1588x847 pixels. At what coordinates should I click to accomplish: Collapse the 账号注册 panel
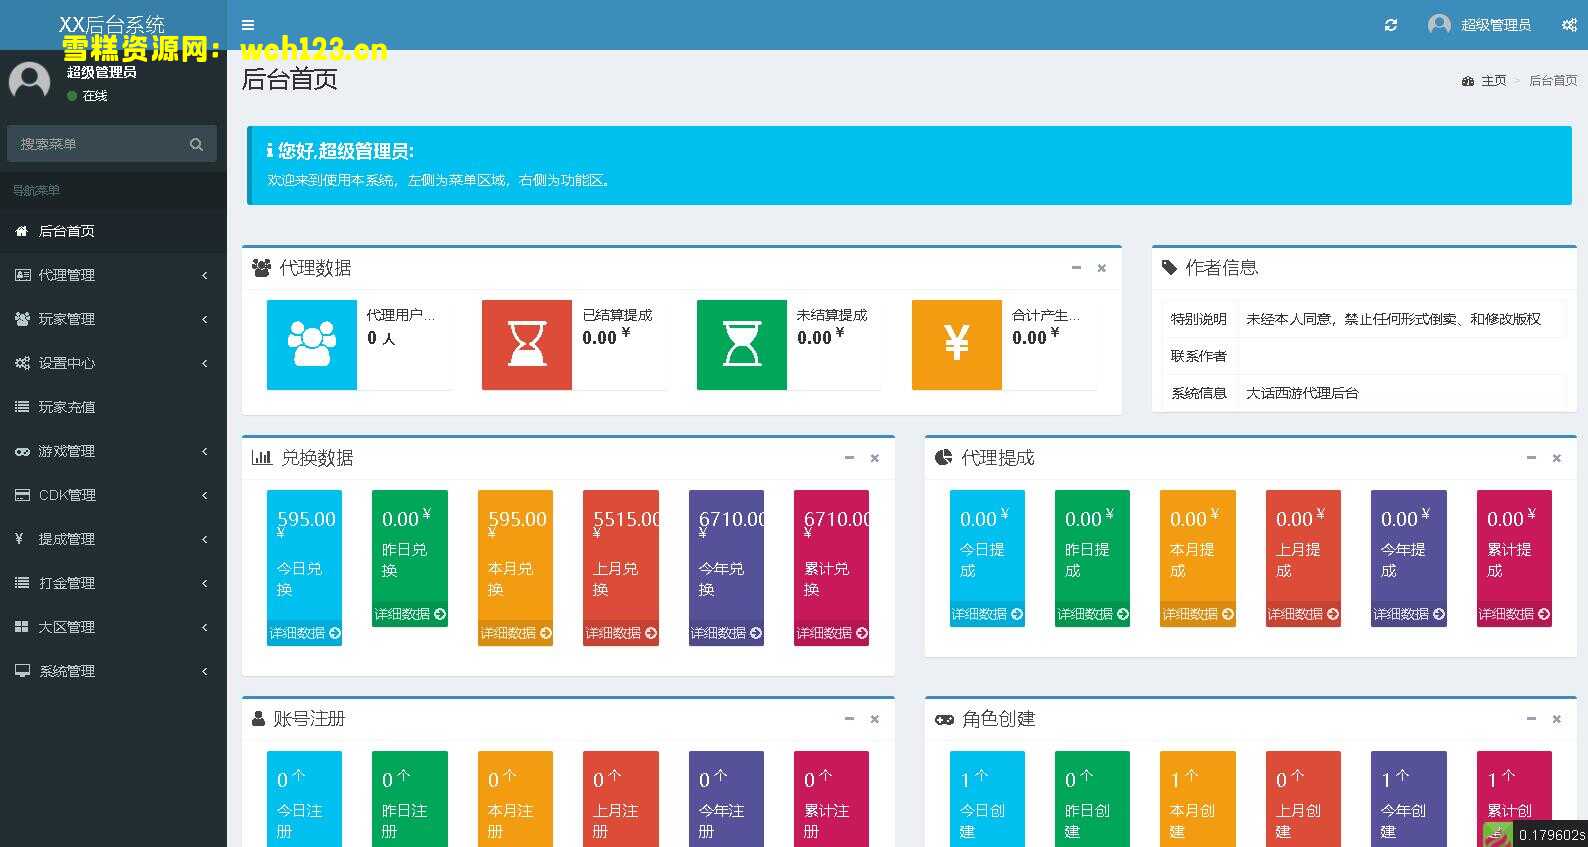point(849,719)
